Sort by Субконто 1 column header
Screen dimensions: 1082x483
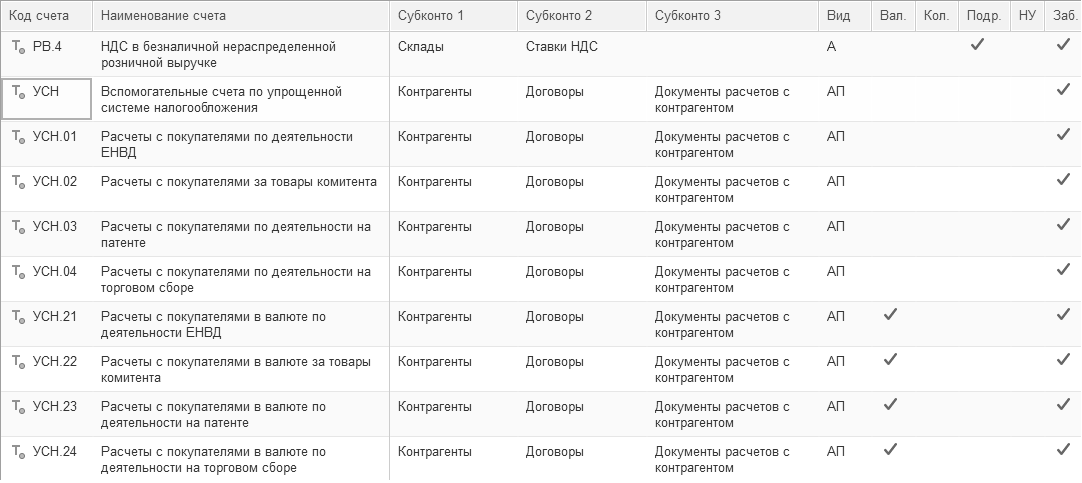pyautogui.click(x=431, y=16)
